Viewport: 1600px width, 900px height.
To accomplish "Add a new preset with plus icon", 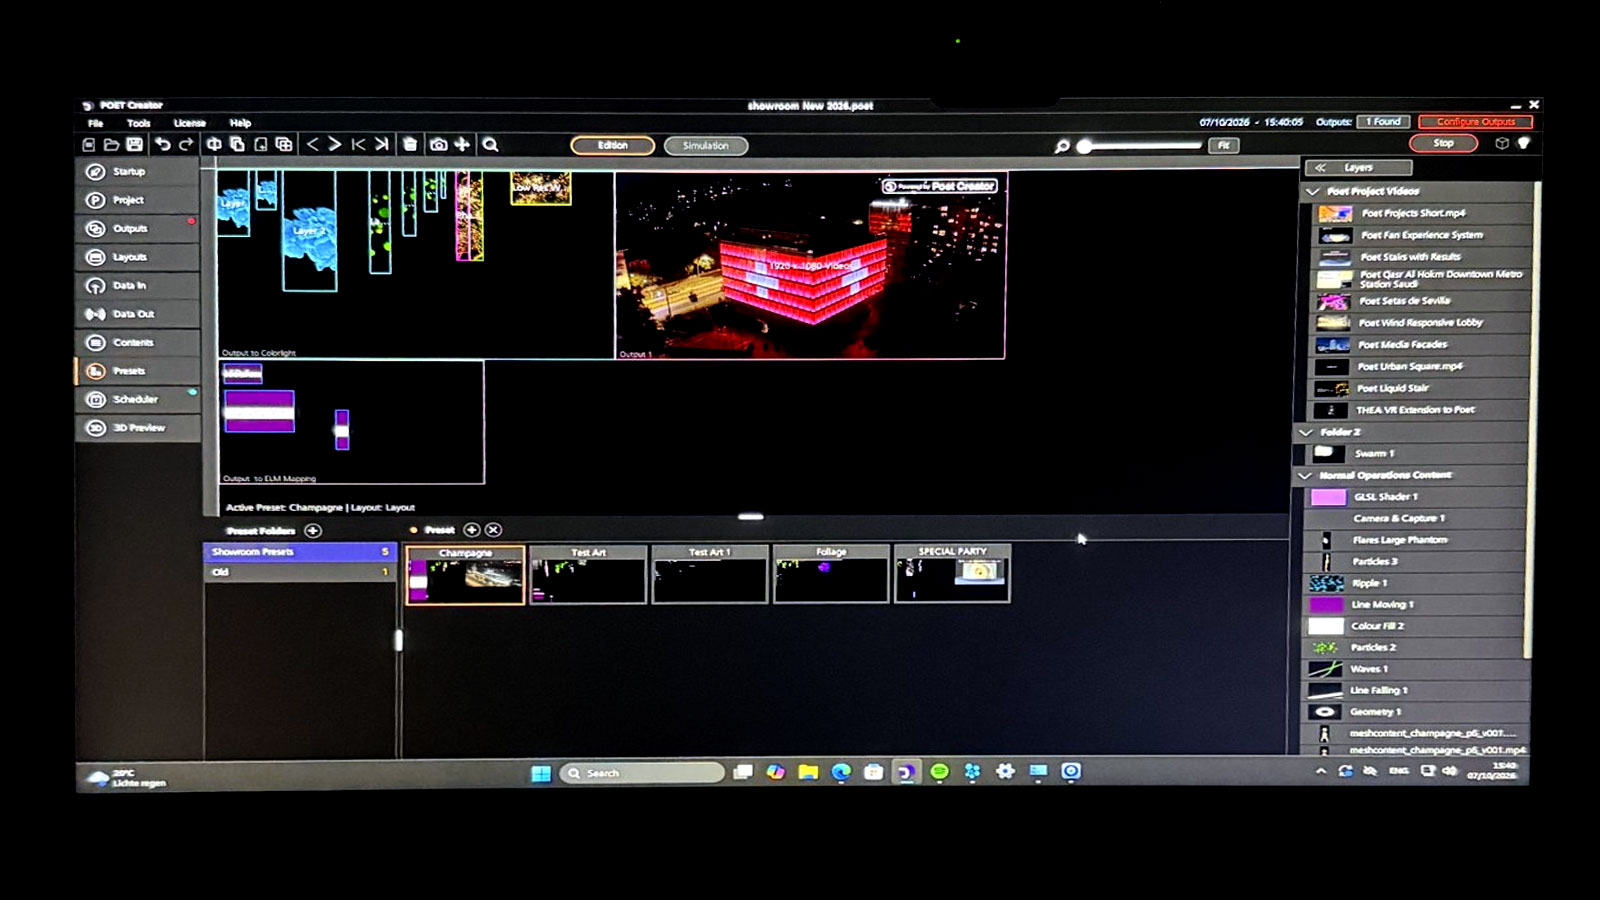I will point(472,529).
